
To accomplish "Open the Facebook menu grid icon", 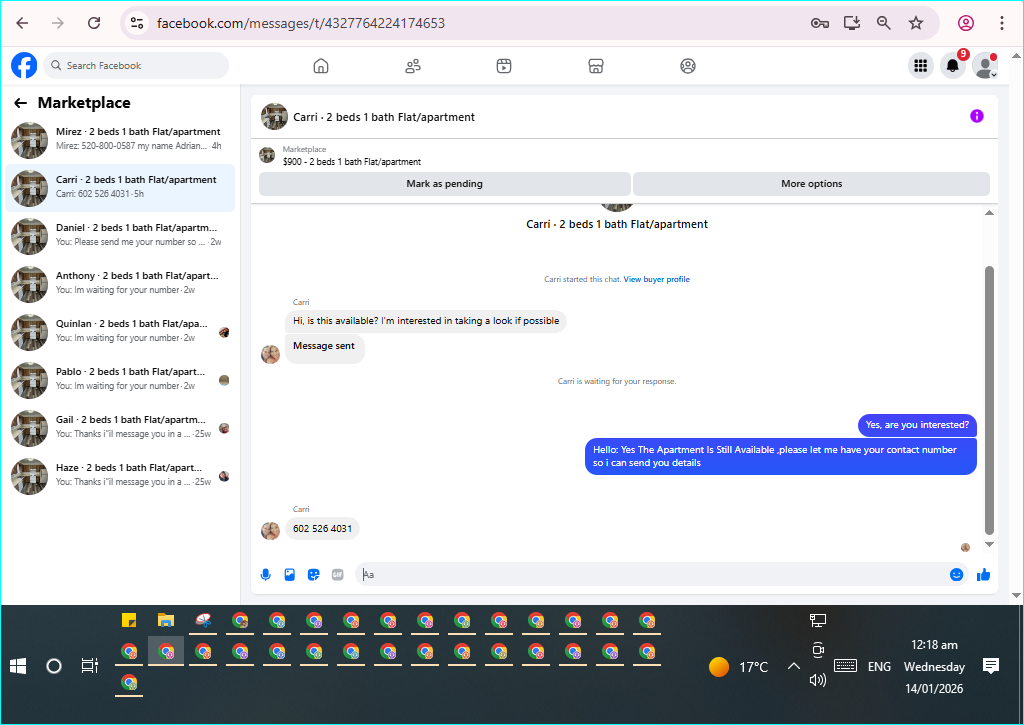I will coord(921,65).
